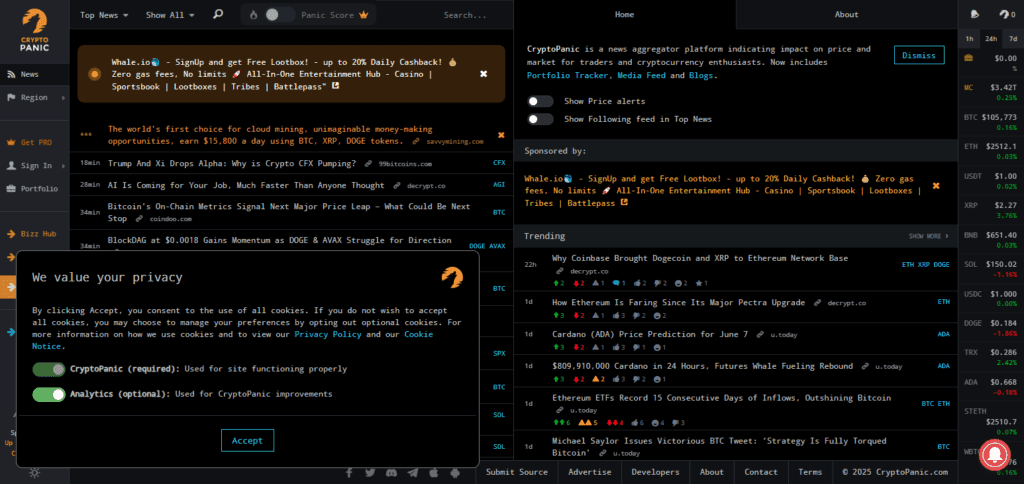Toggle the Panic Score slider switch
This screenshot has height=484, width=1024.
280,14
